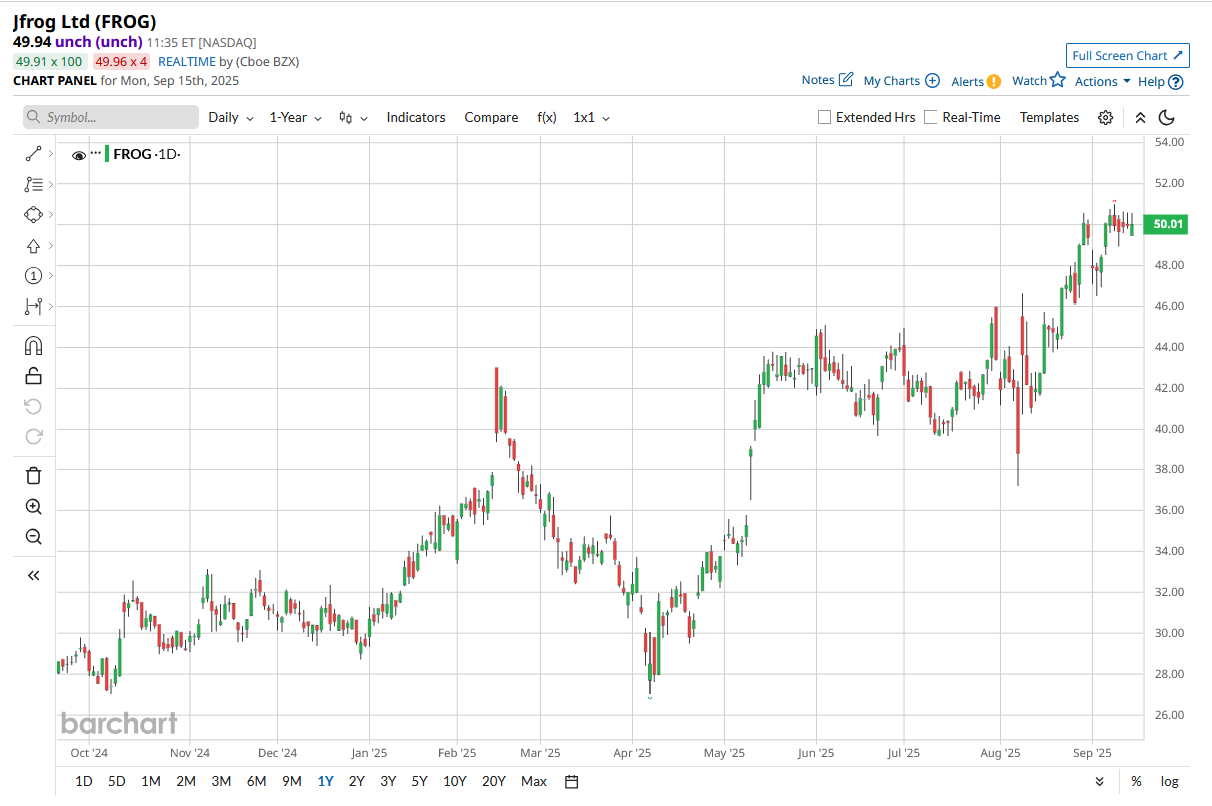
Task: Switch range to 3M
Action: pos(221,781)
